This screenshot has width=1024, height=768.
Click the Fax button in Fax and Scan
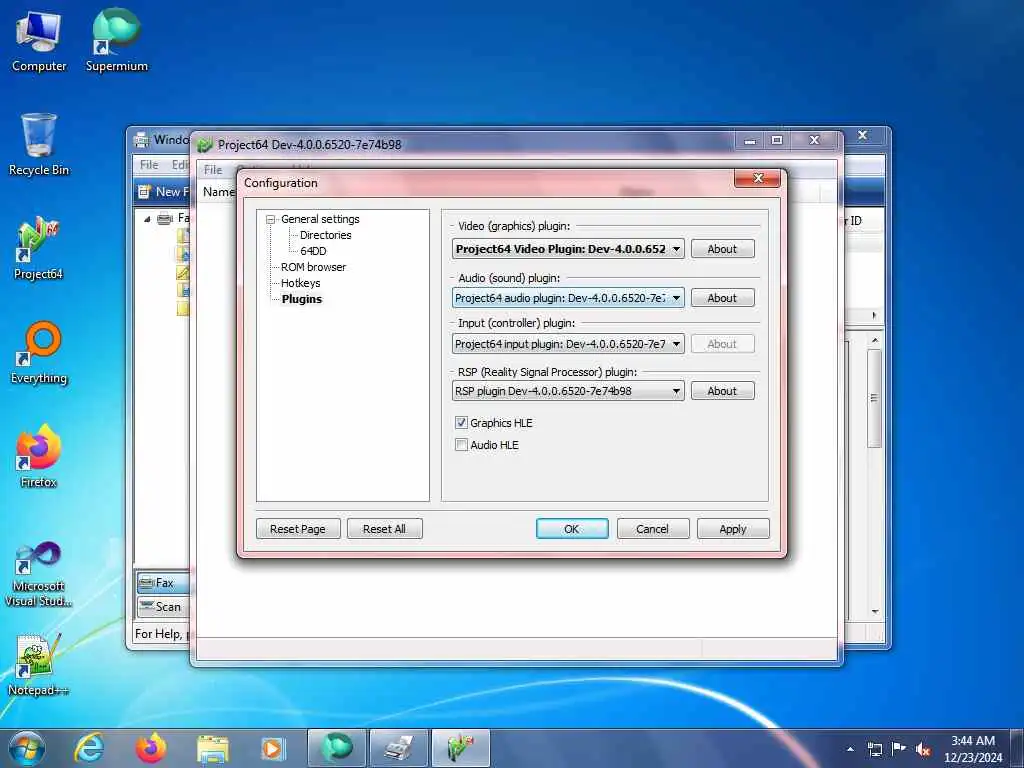pyautogui.click(x=163, y=583)
